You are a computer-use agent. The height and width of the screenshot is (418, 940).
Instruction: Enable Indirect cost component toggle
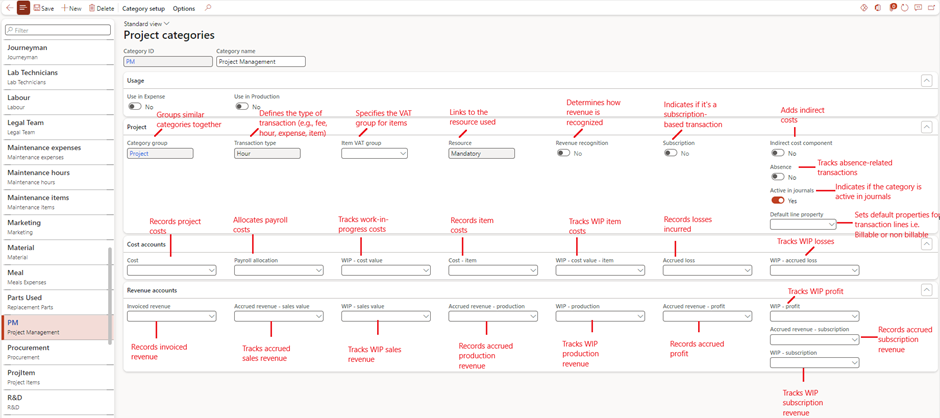point(778,153)
